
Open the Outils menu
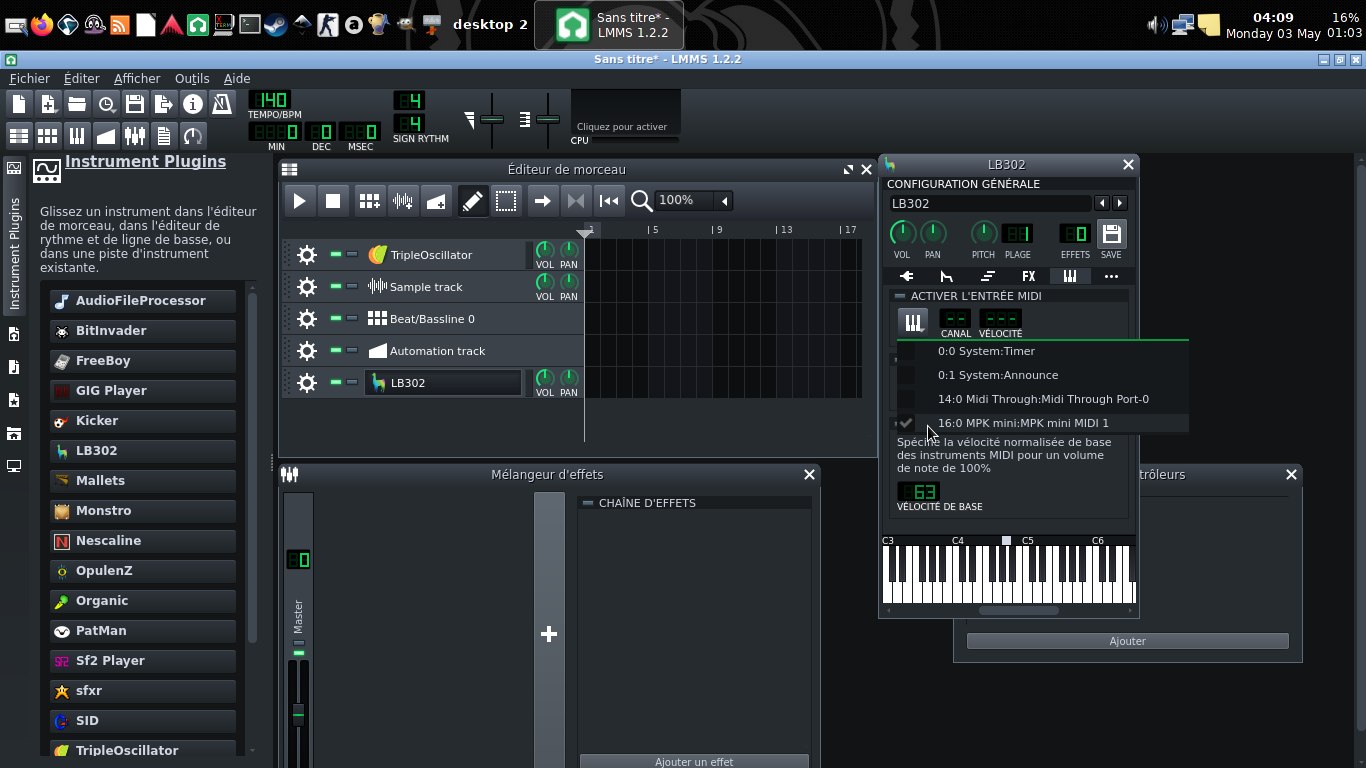point(192,79)
